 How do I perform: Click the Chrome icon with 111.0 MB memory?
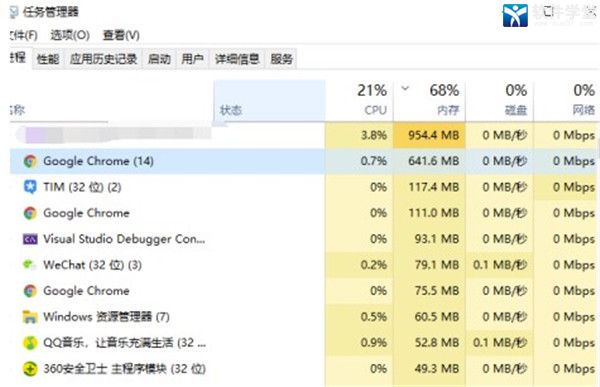(x=30, y=213)
